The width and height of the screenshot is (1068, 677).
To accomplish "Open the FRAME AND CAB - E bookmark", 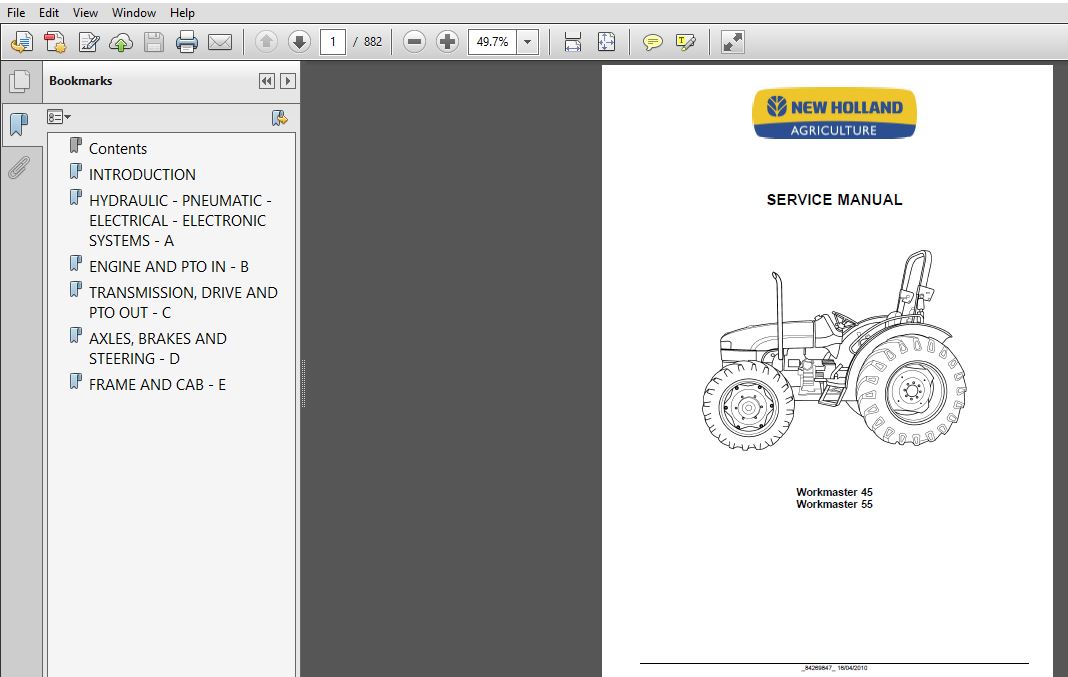I will pos(157,384).
